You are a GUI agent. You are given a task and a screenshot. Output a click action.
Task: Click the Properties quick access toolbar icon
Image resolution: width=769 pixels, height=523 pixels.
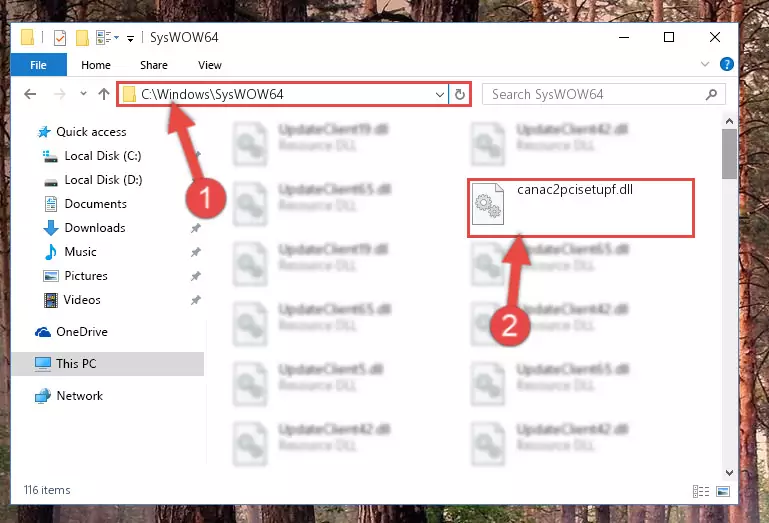[60, 38]
